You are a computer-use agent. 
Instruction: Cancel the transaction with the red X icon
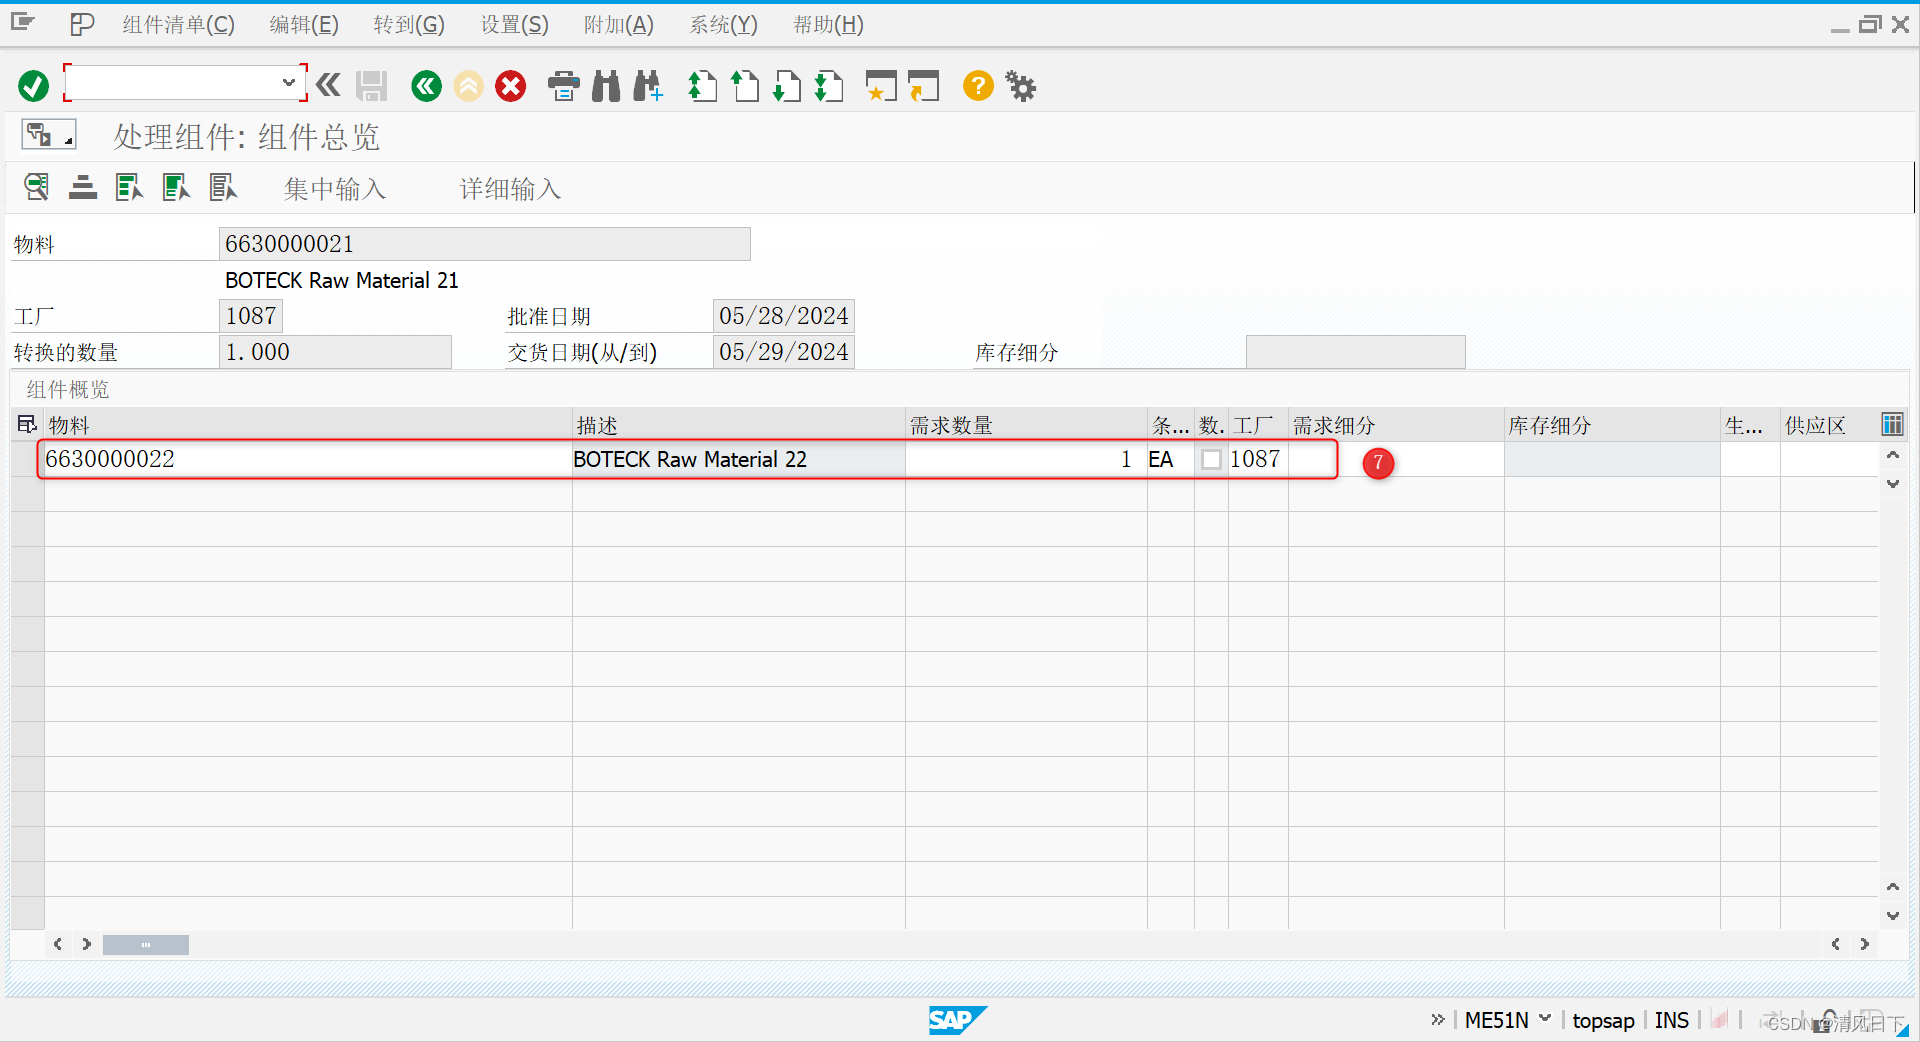(x=511, y=85)
